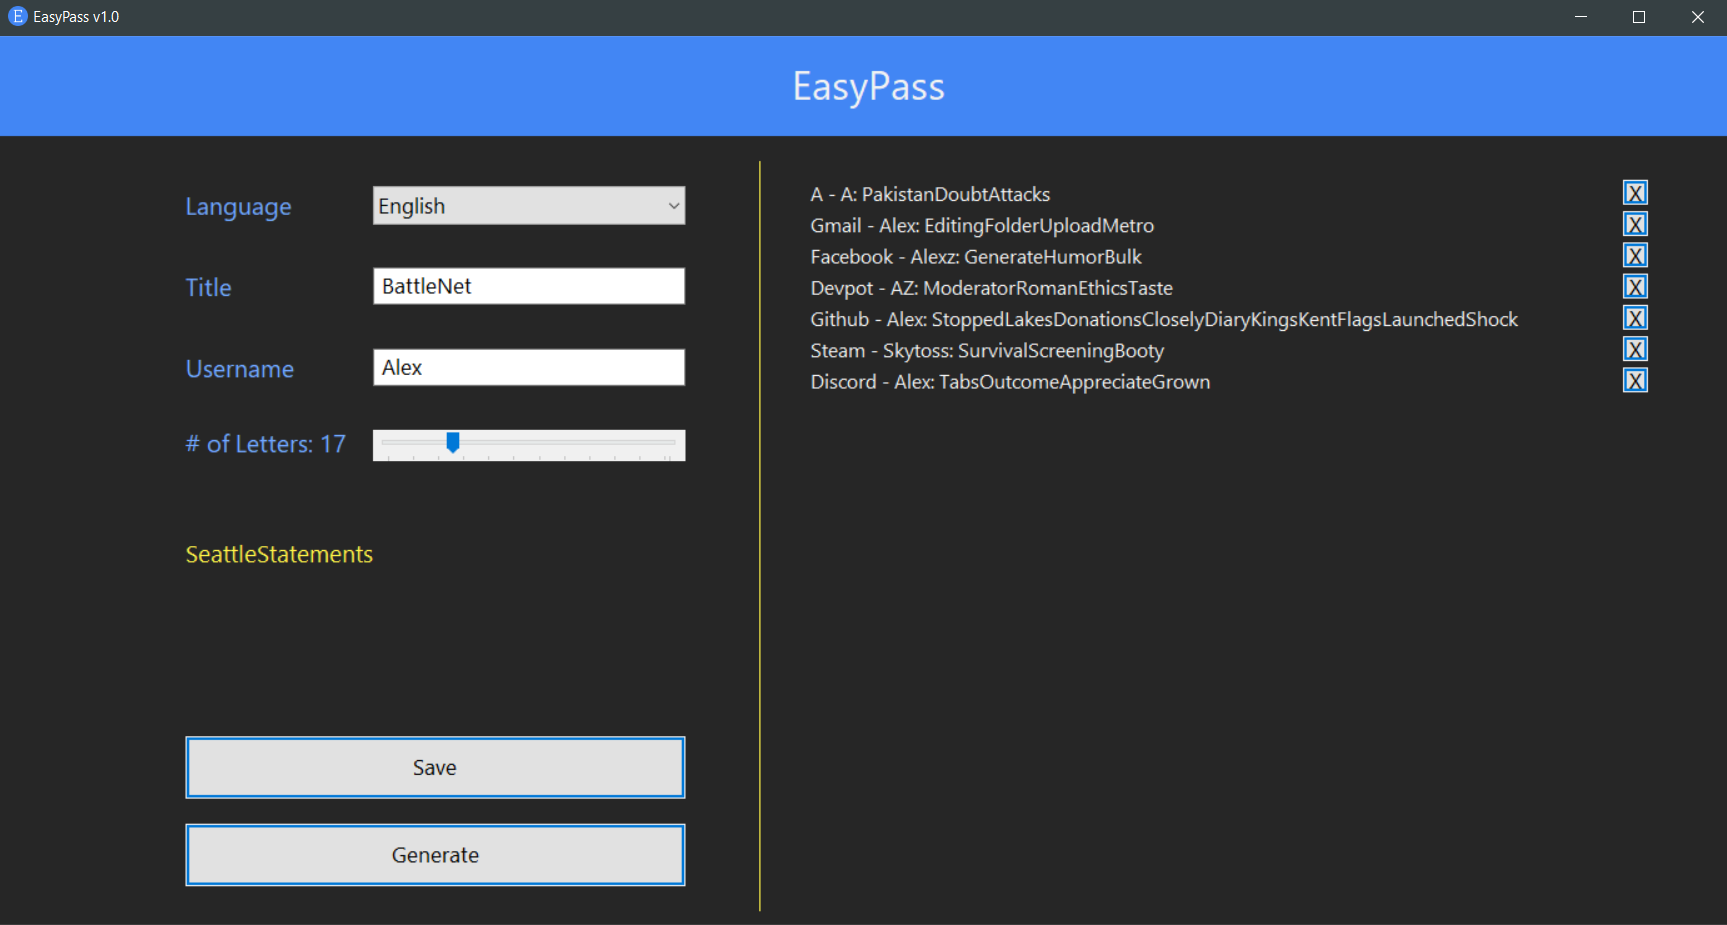Delete the Discord - Alex entry
This screenshot has height=925, width=1727.
pos(1635,381)
